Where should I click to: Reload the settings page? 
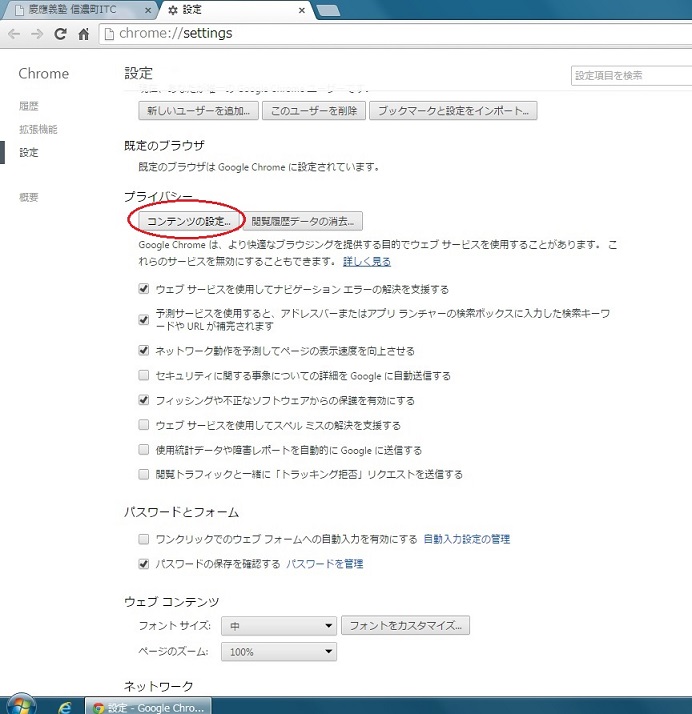pyautogui.click(x=61, y=34)
